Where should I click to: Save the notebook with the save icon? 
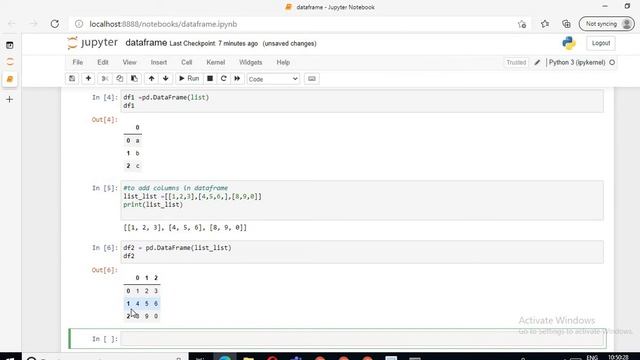coord(72,78)
